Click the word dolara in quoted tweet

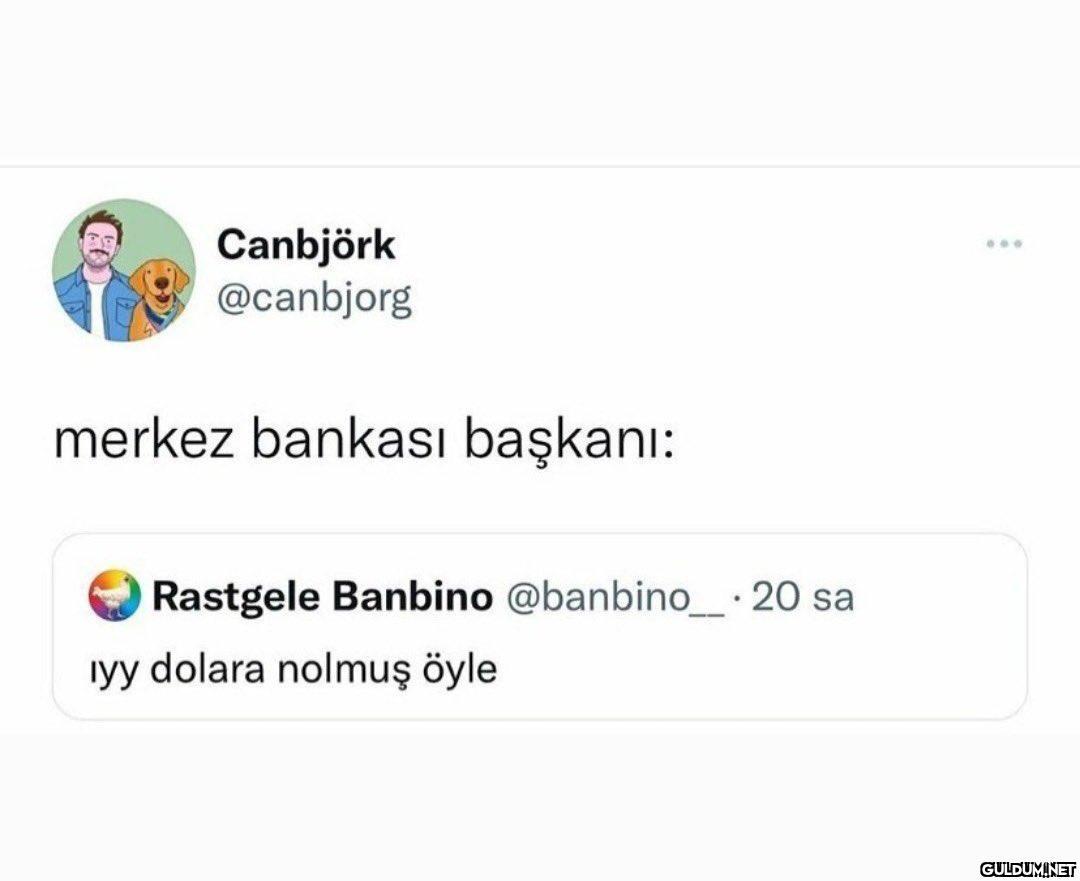pyautogui.click(x=207, y=668)
